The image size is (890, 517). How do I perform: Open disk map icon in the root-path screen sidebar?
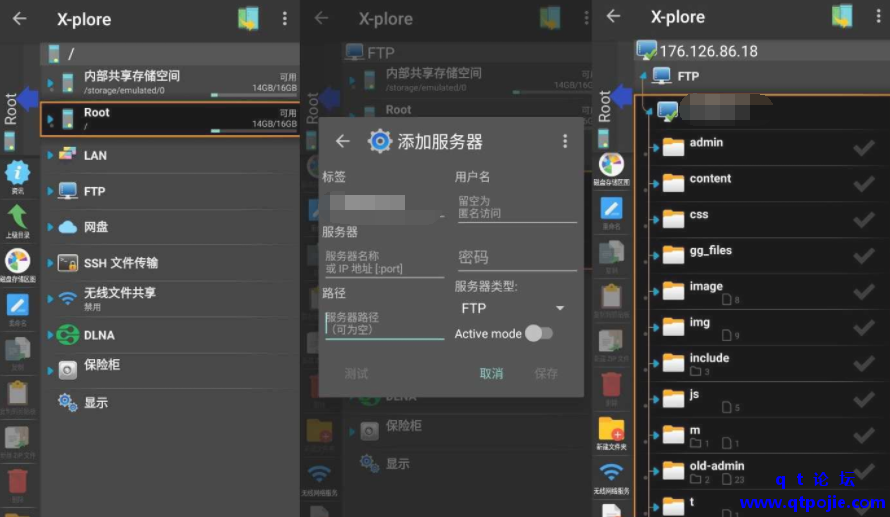(x=18, y=261)
